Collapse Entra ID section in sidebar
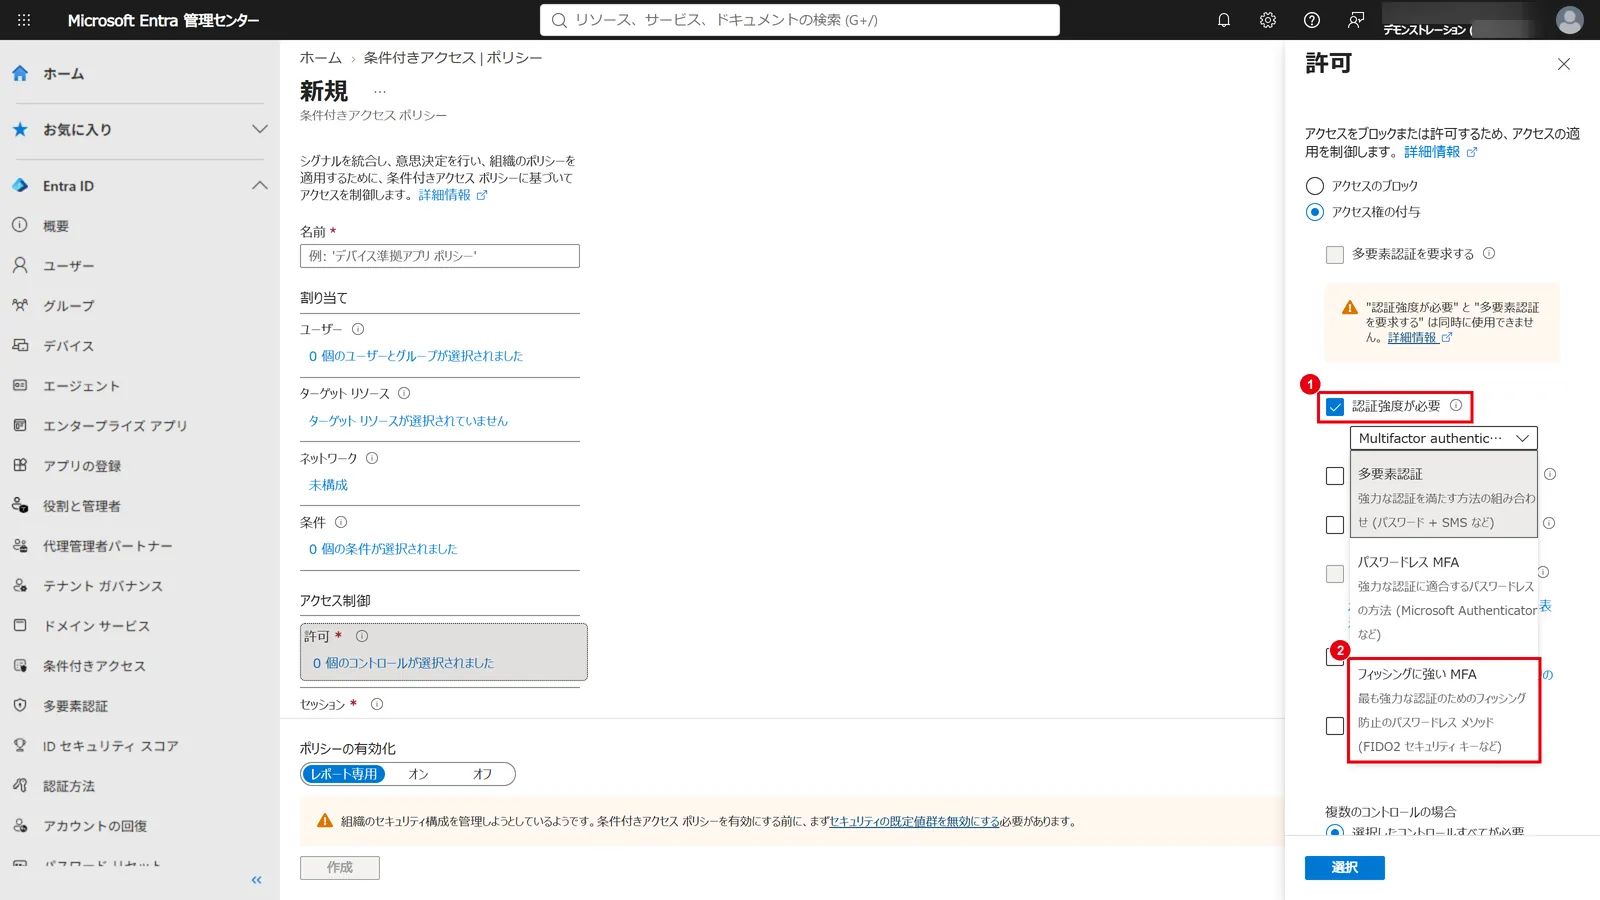The height and width of the screenshot is (900, 1600). [x=260, y=185]
